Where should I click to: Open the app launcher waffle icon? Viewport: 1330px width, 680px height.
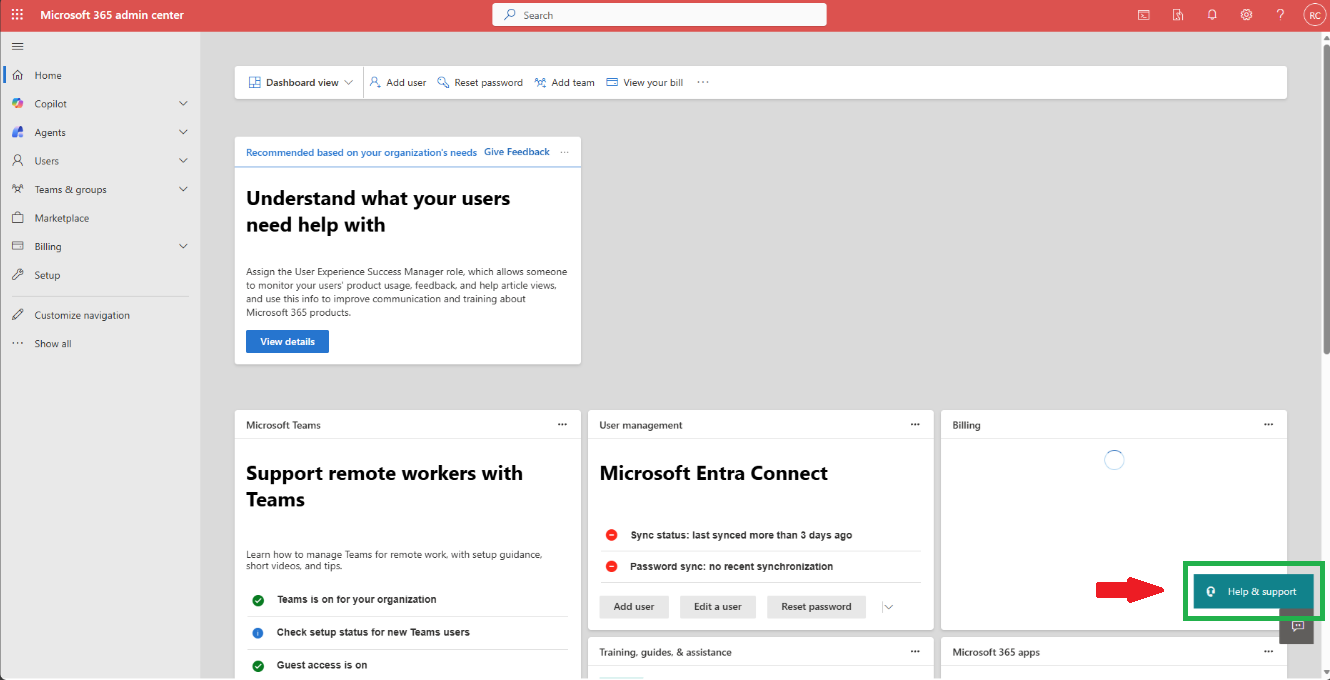click(x=17, y=15)
